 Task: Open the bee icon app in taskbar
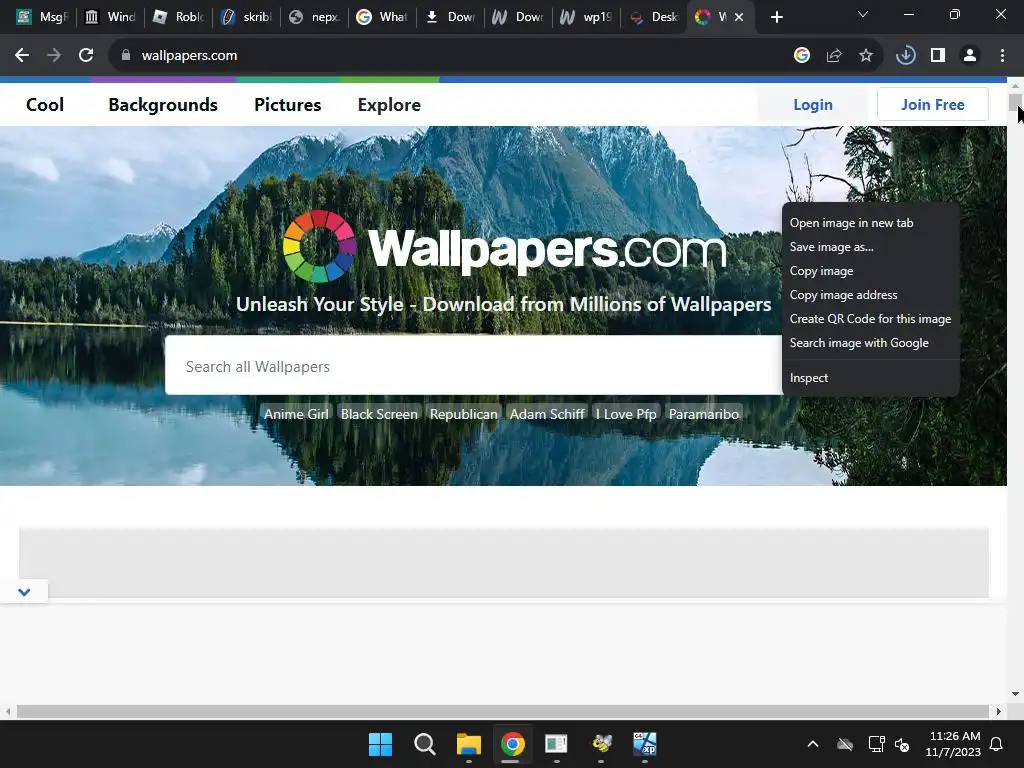[601, 744]
